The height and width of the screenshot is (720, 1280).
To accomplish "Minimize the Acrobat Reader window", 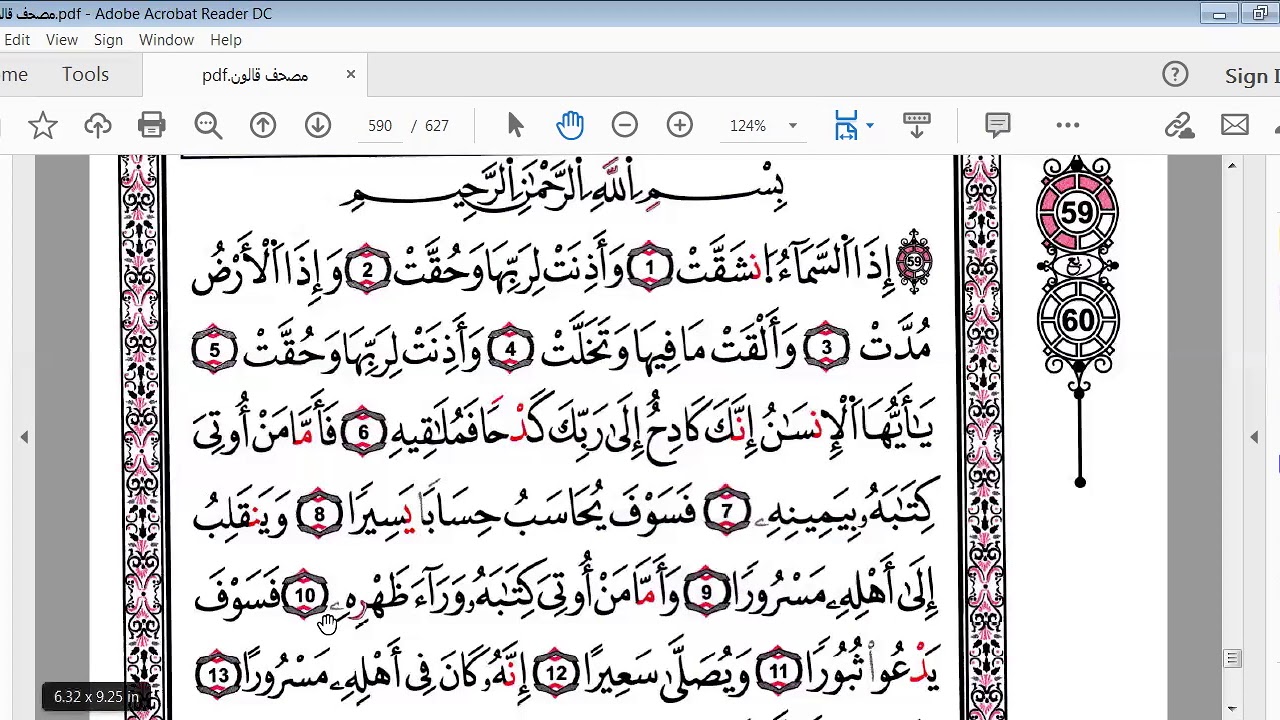I will point(1220,14).
